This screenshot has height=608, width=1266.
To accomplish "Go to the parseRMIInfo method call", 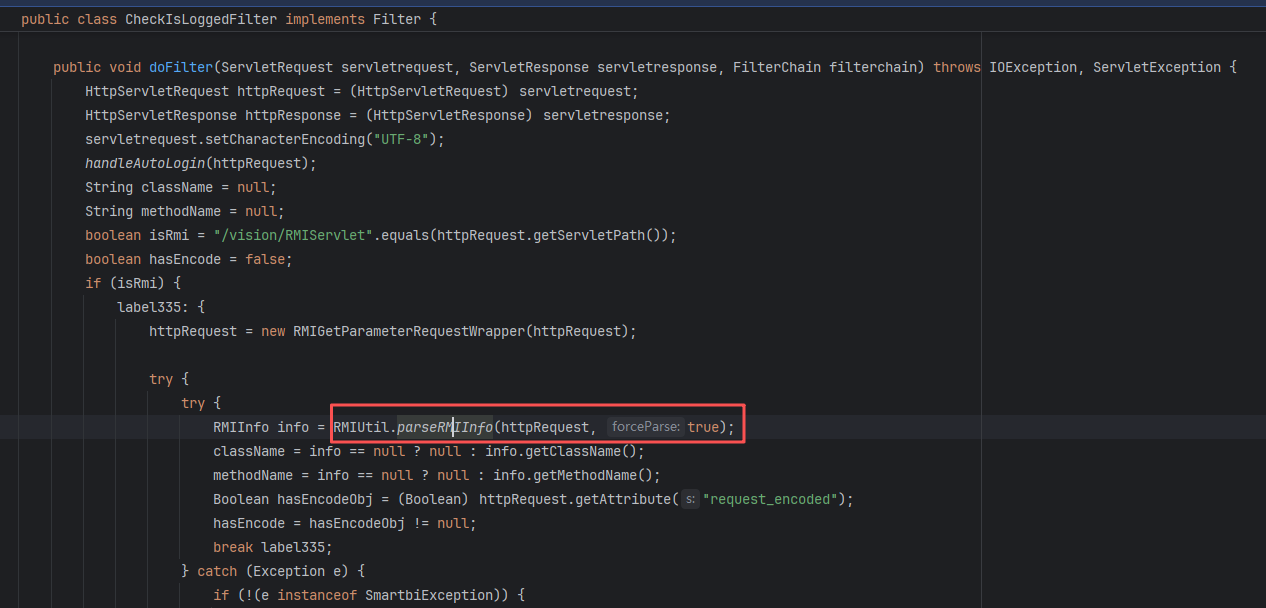I will click(x=445, y=427).
